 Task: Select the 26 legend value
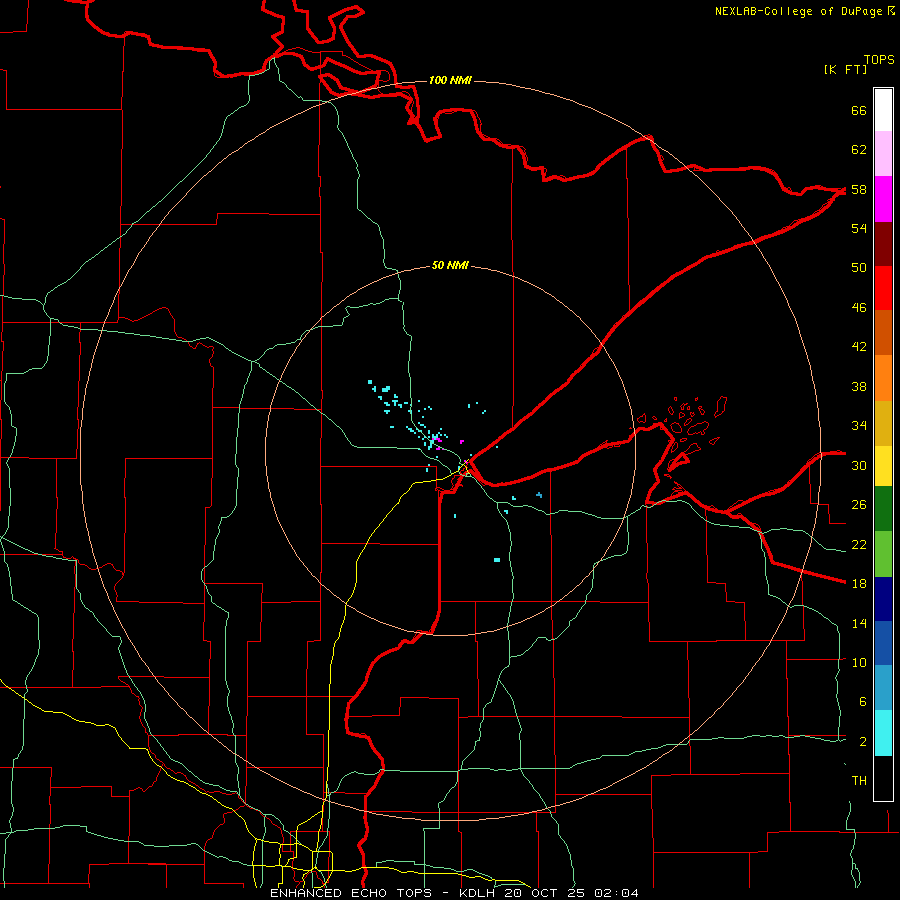[859, 505]
